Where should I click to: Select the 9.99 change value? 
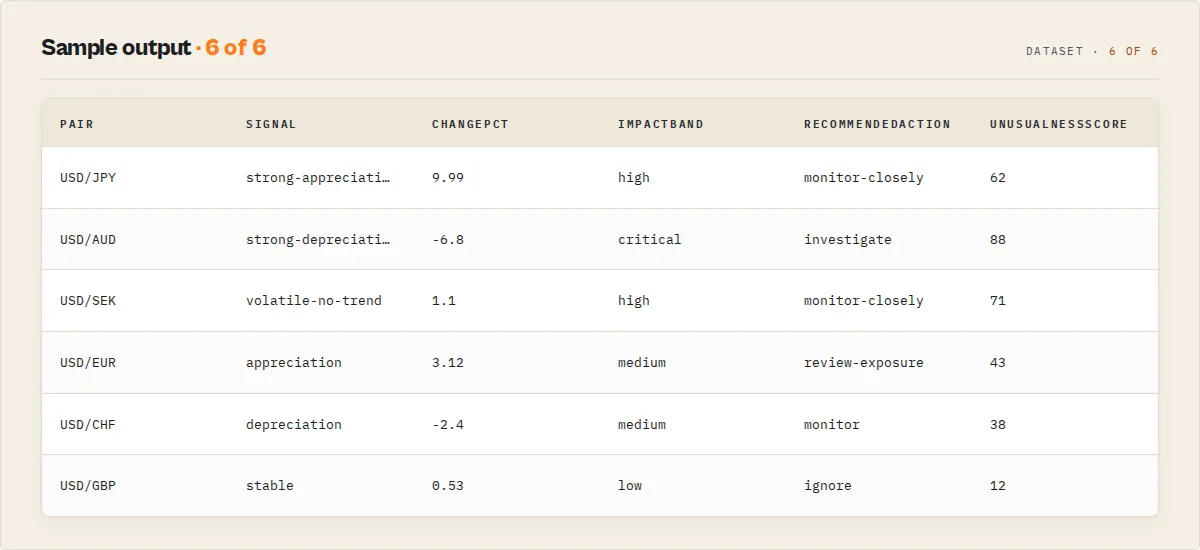(448, 177)
